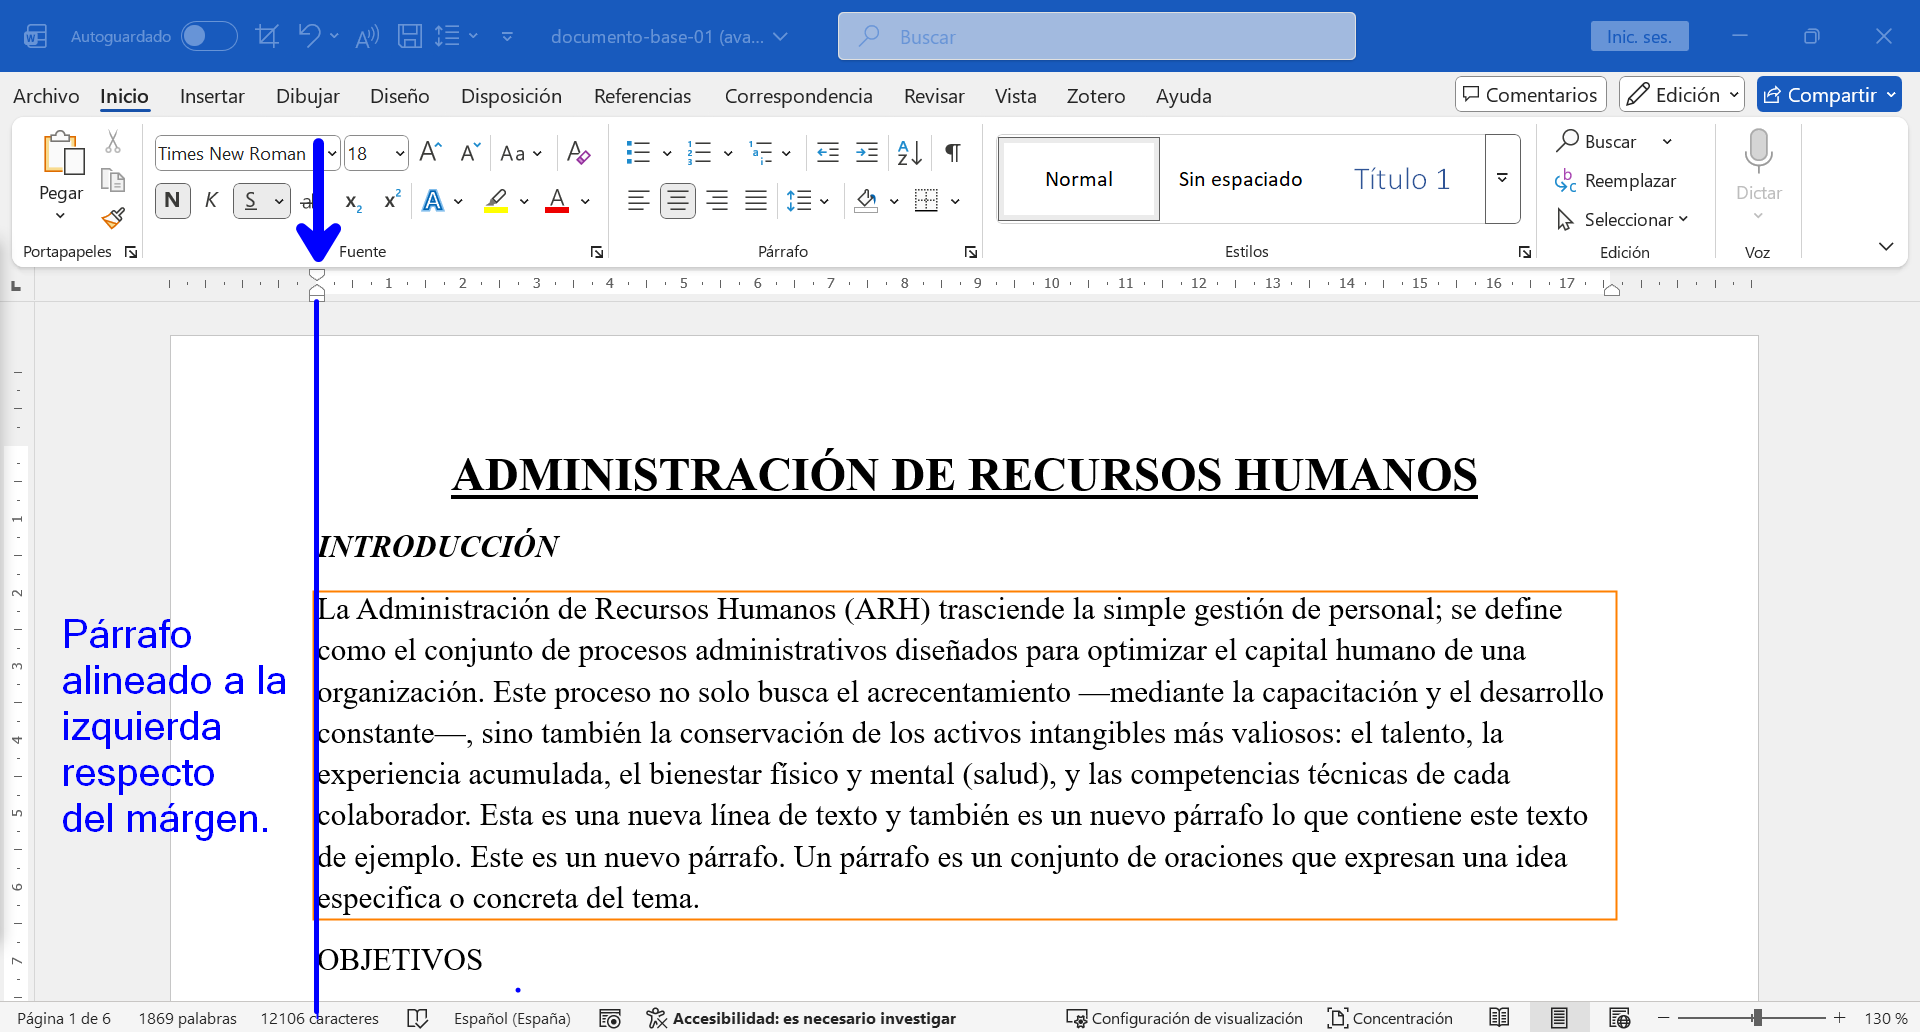
Task: Click the Buscar search box in title bar
Action: click(x=1096, y=37)
